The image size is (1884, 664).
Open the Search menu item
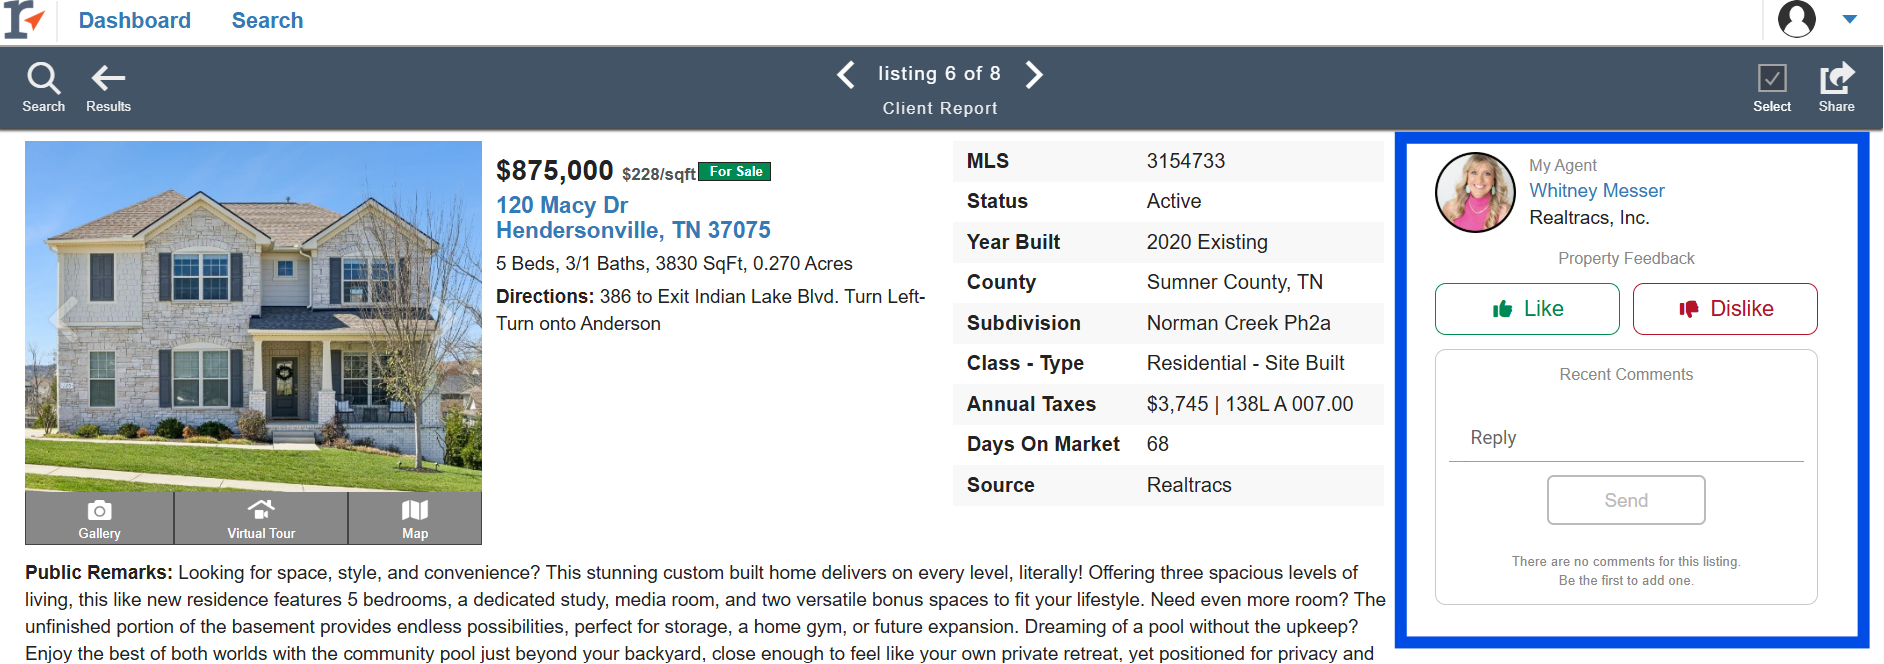click(x=267, y=20)
